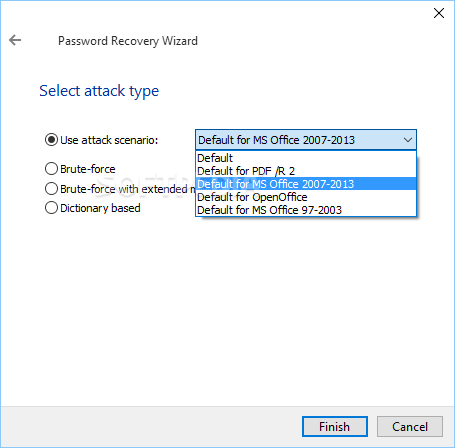Screen dimensions: 455x448
Task: Pick the Dictionary based radio button
Action: pyautogui.click(x=51, y=208)
